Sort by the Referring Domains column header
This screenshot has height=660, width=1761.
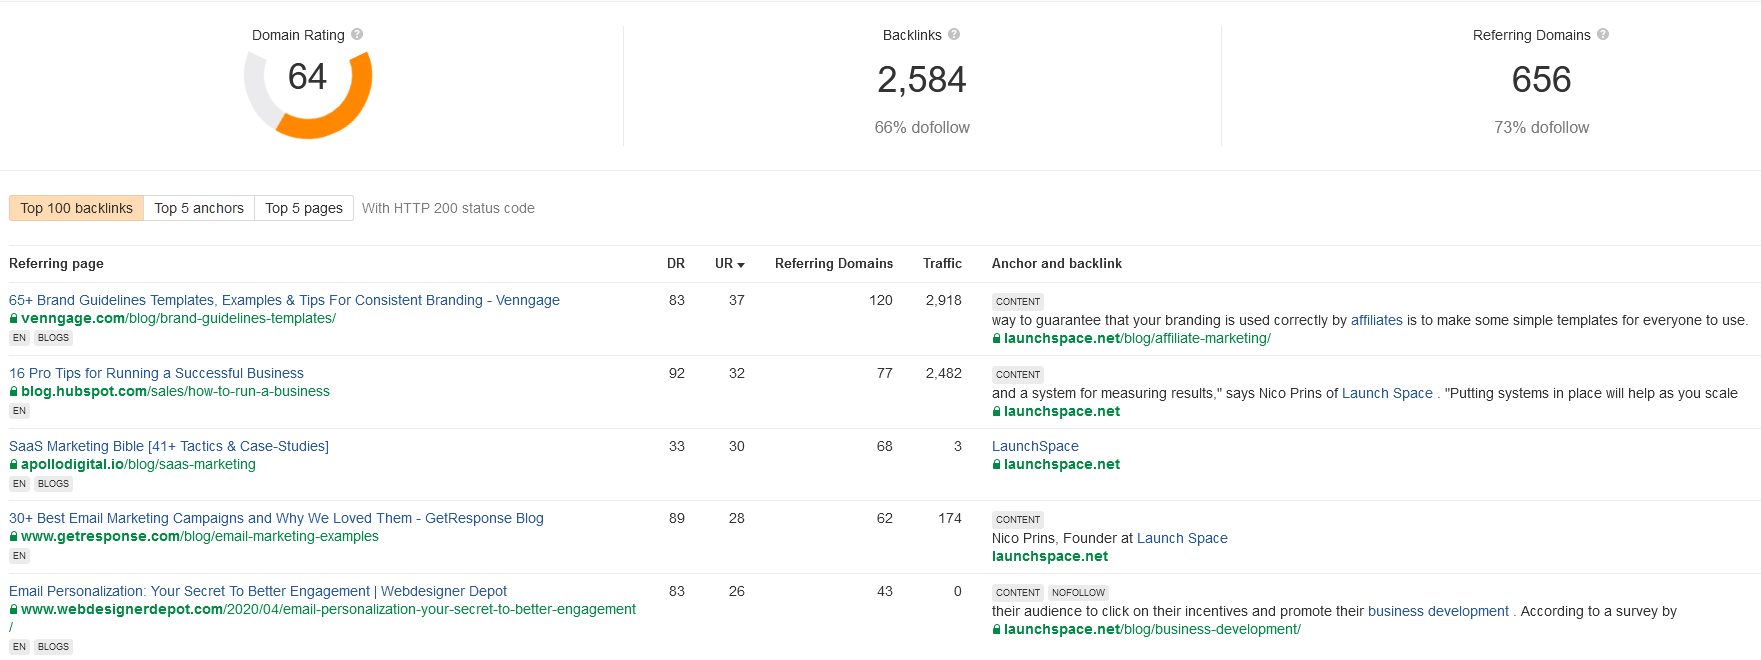click(x=834, y=264)
